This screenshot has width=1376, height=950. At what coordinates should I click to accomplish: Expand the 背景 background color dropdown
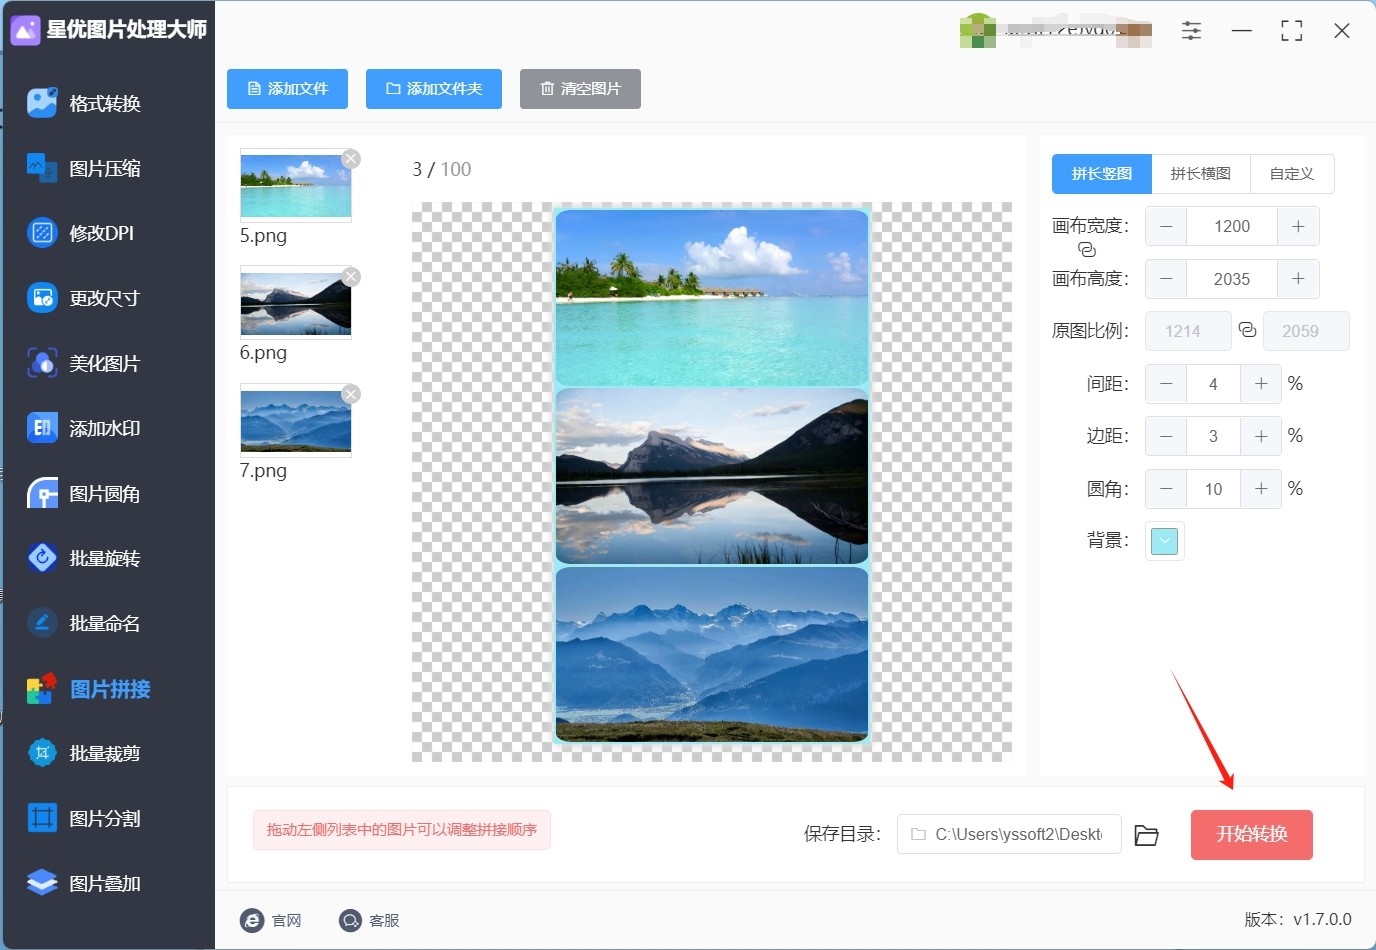[x=1164, y=541]
